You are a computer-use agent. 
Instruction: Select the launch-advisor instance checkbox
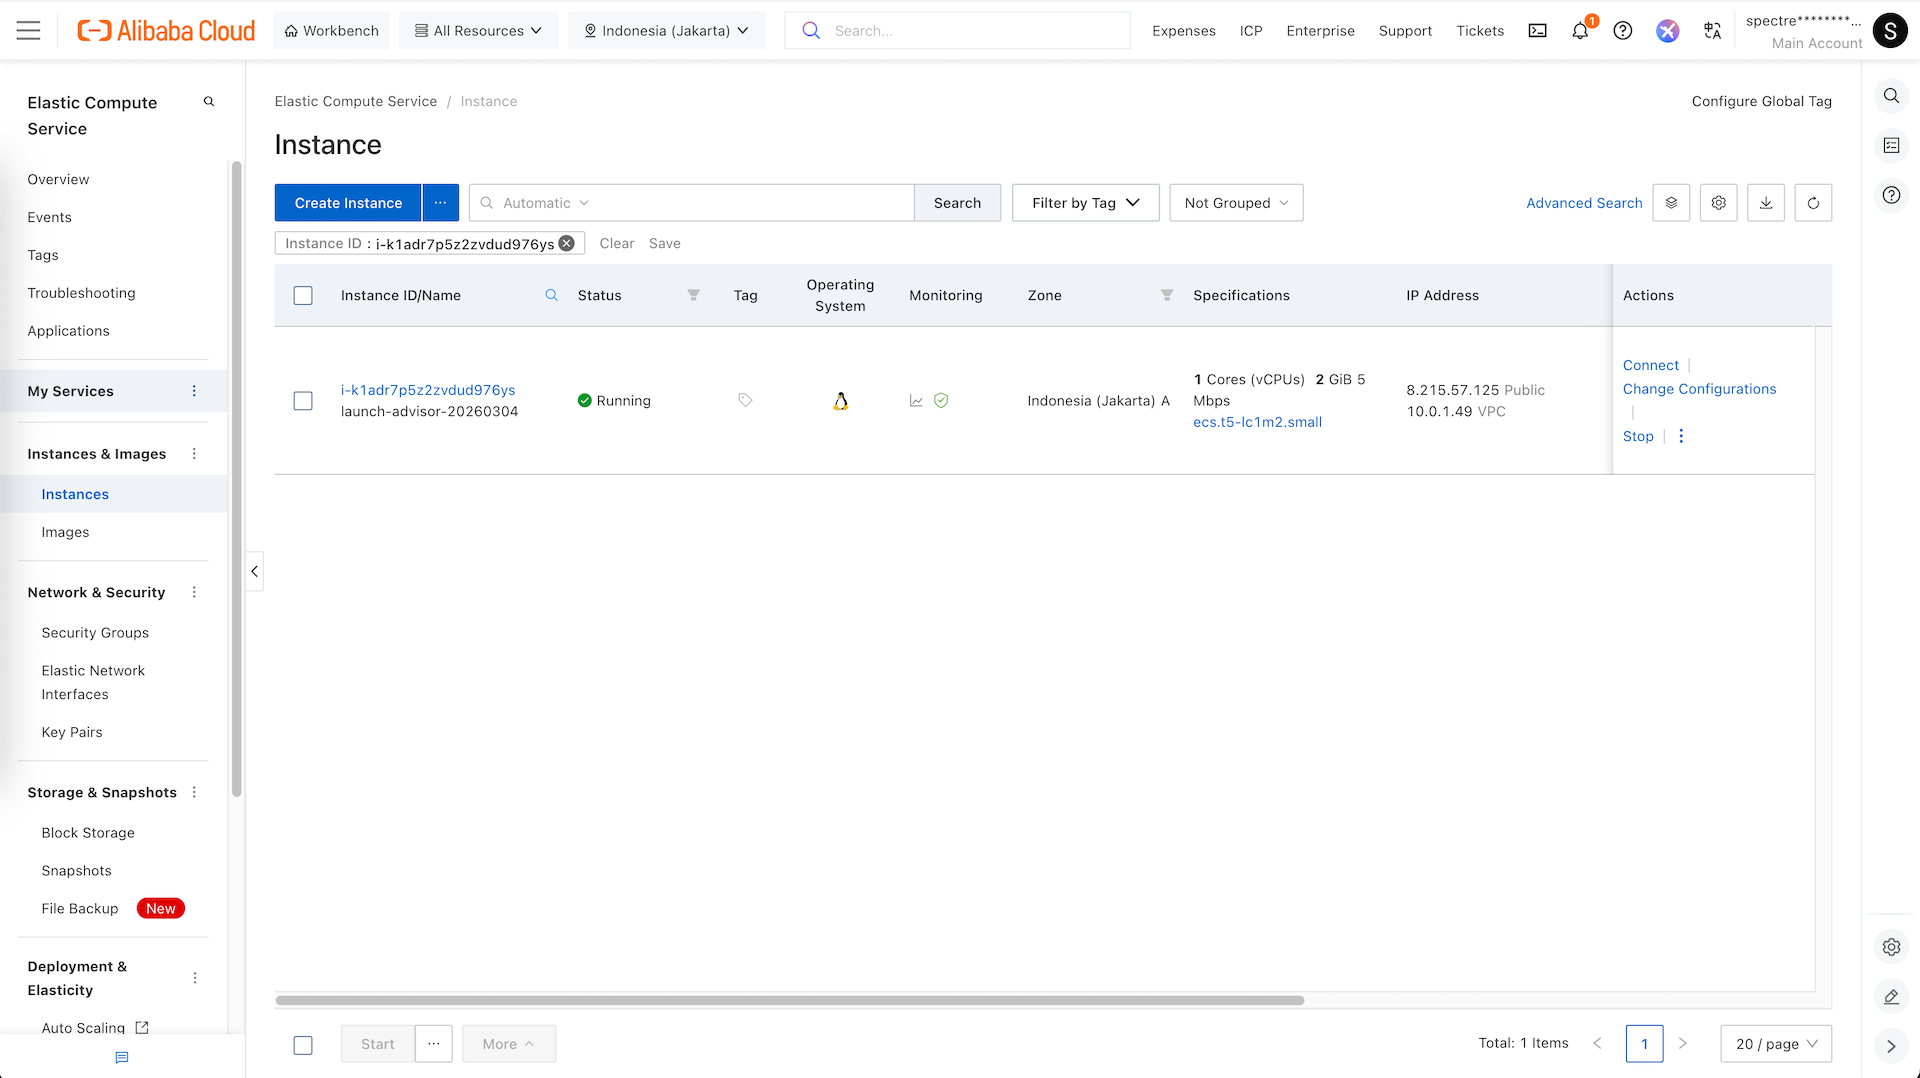(x=303, y=401)
